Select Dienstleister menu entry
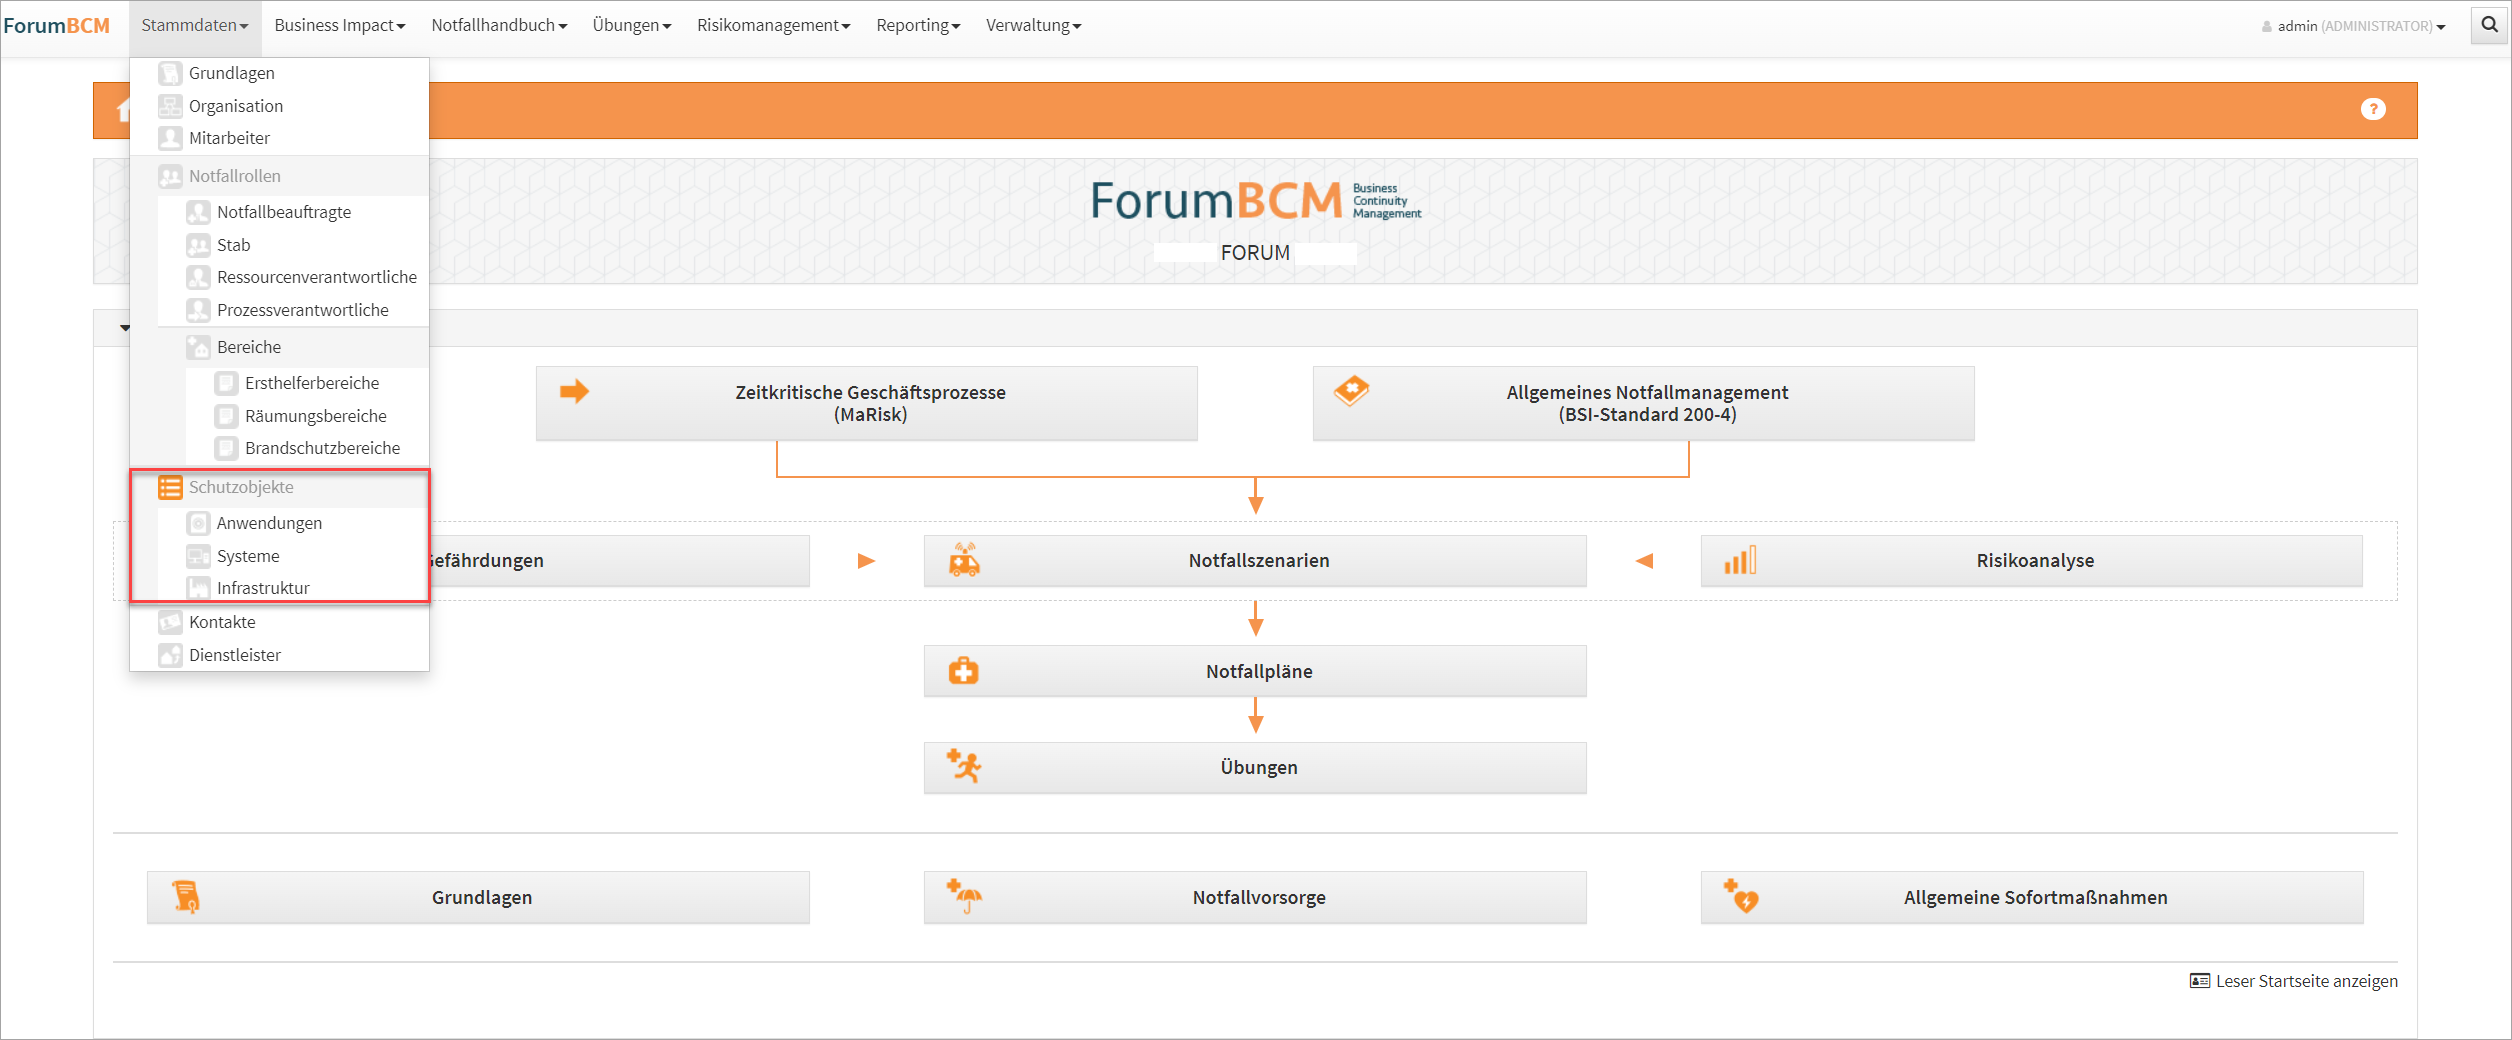This screenshot has width=2512, height=1040. pyautogui.click(x=279, y=655)
